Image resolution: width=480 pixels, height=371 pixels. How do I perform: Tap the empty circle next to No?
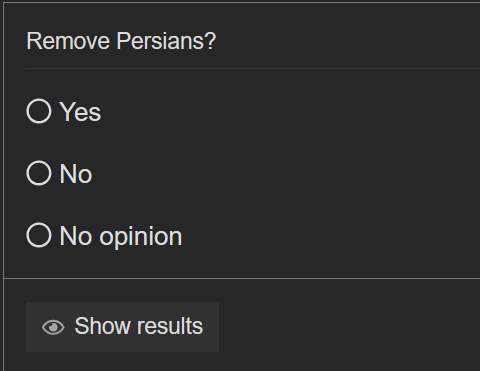click(x=39, y=173)
